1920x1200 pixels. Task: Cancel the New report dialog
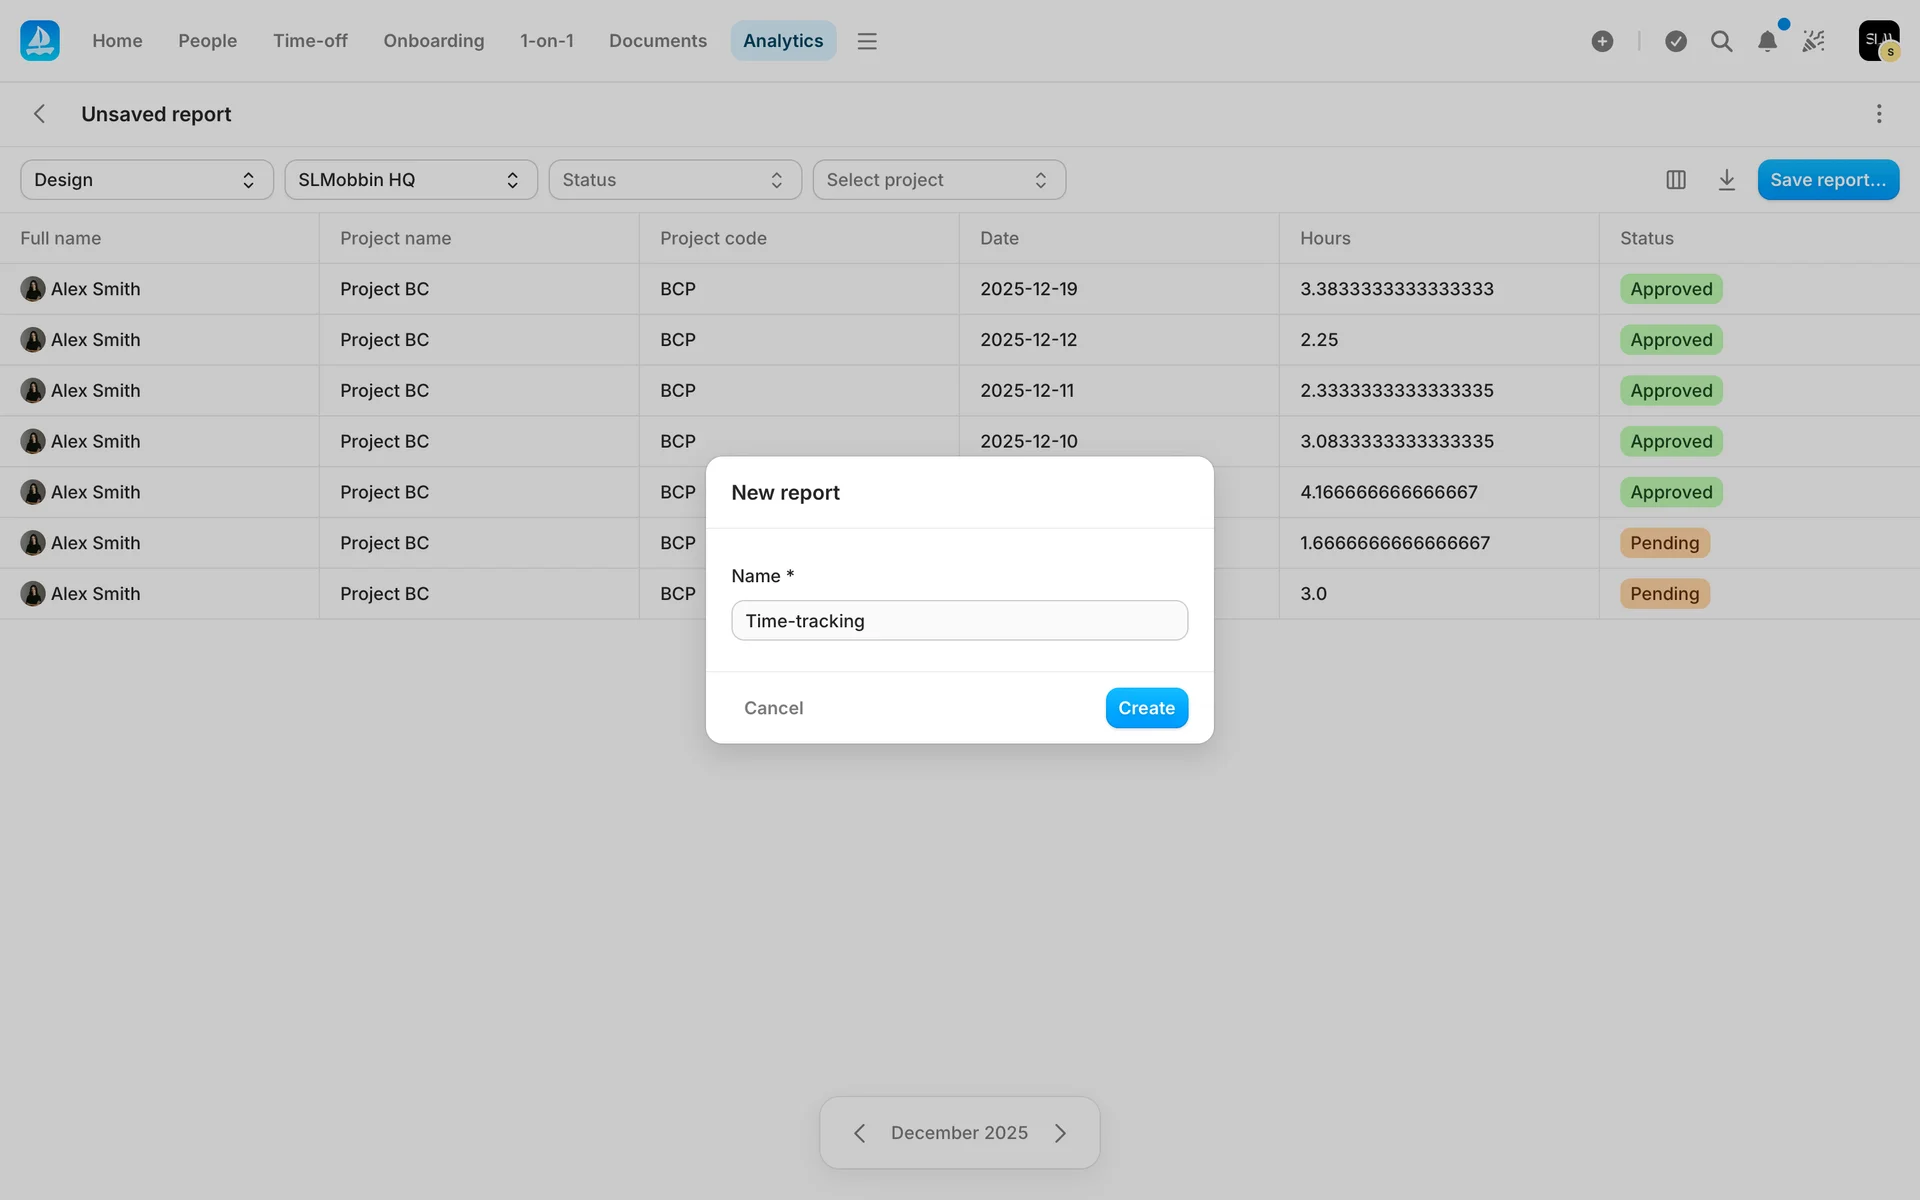(773, 708)
